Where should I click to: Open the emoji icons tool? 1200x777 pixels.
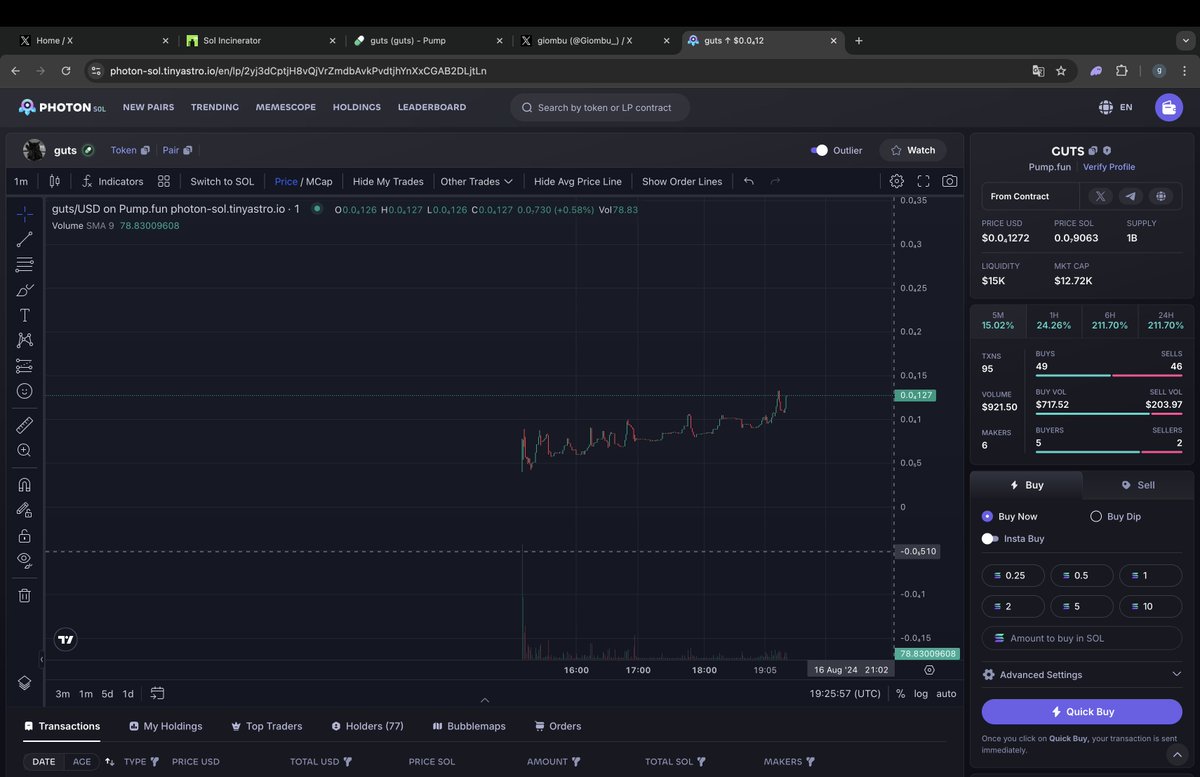click(25, 391)
